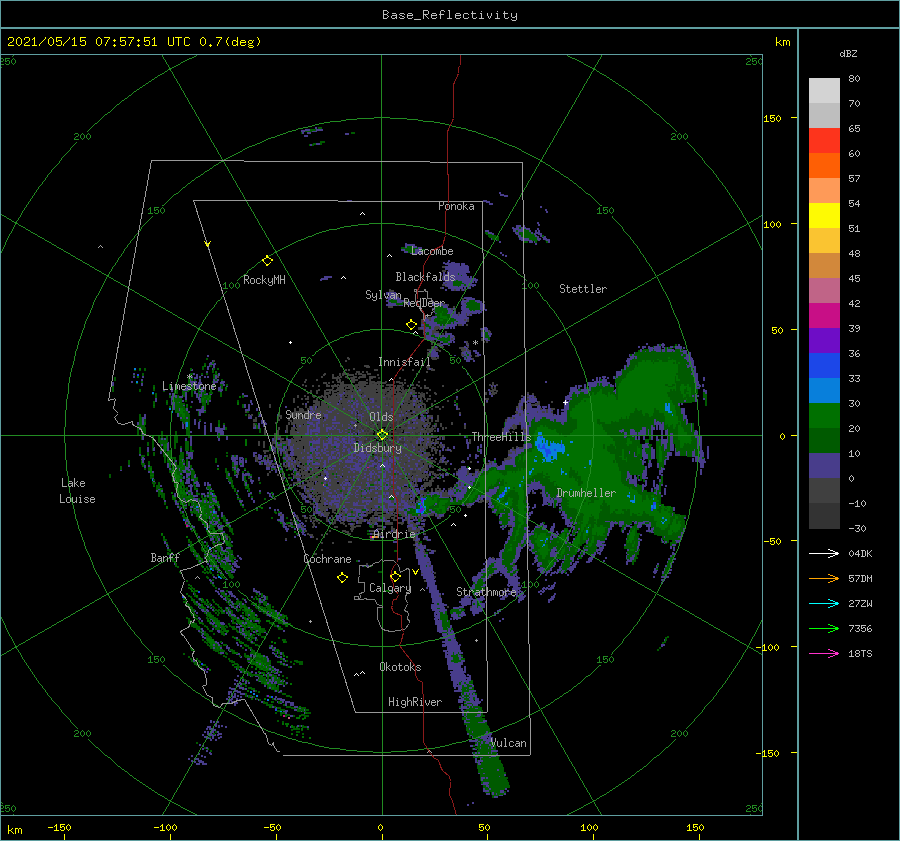Click the orange 57DM arrow in legend

click(x=824, y=579)
